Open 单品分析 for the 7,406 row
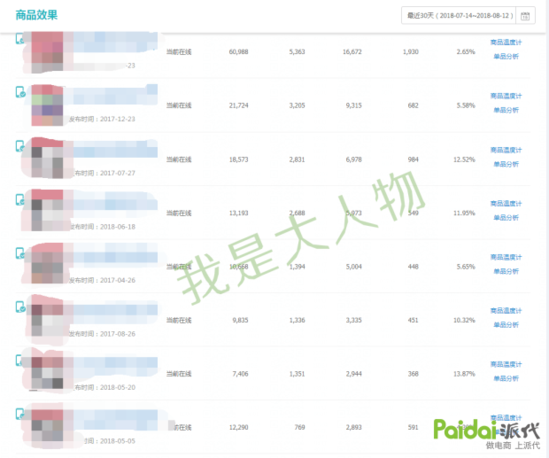 click(506, 378)
